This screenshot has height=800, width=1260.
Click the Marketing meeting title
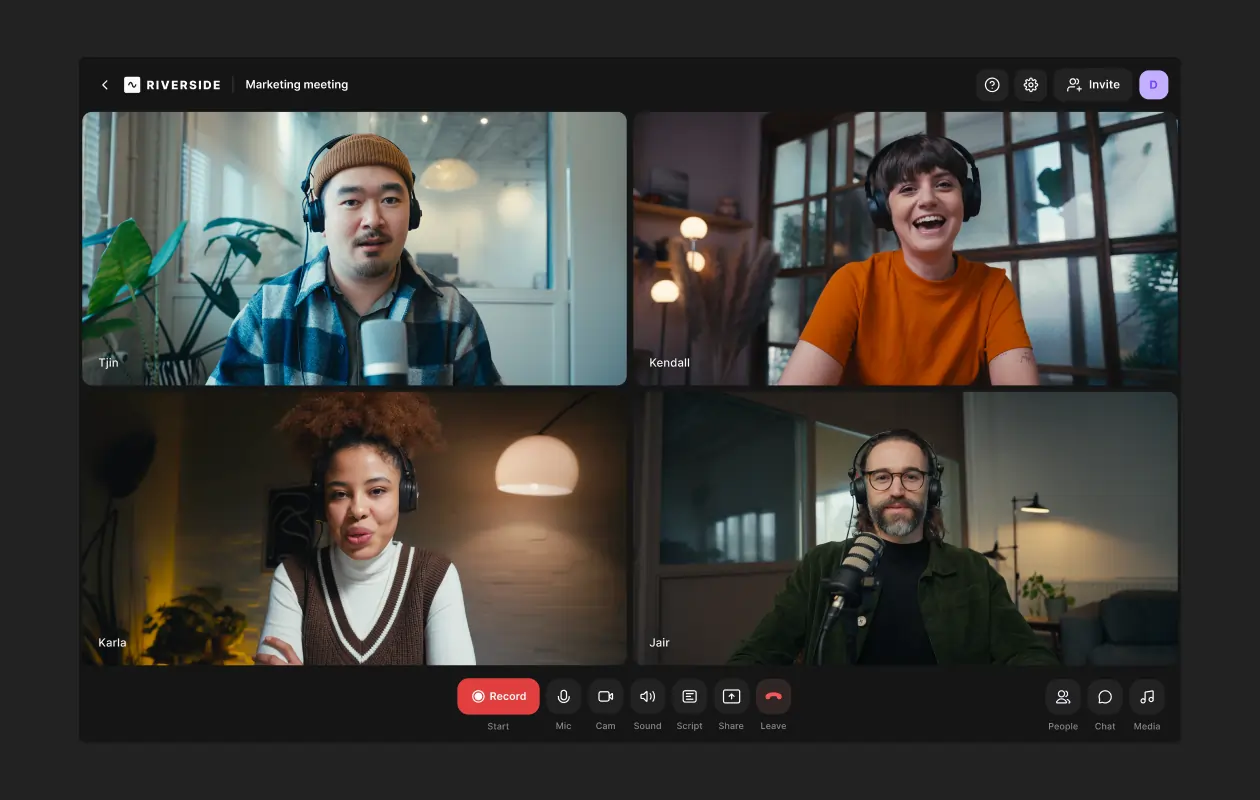pos(297,85)
